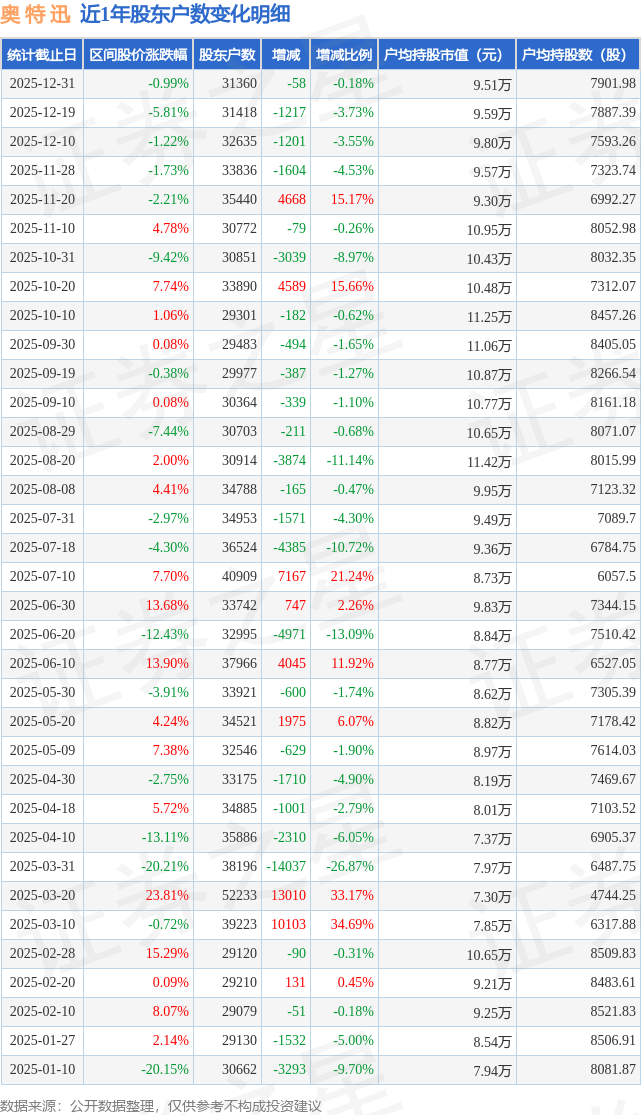The height and width of the screenshot is (1115, 641).
Task: Click the 11.42万 average holding value
Action: pos(489,462)
